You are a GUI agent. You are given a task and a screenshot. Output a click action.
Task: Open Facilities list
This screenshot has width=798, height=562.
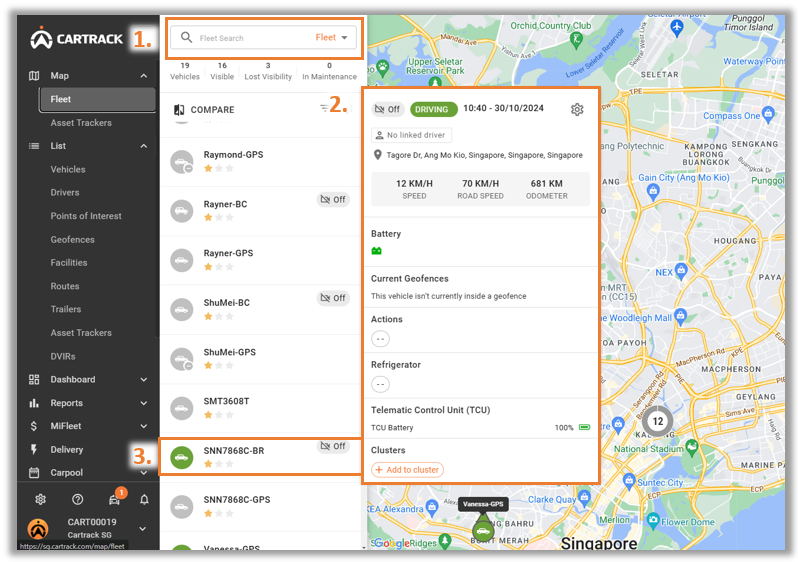[x=69, y=263]
